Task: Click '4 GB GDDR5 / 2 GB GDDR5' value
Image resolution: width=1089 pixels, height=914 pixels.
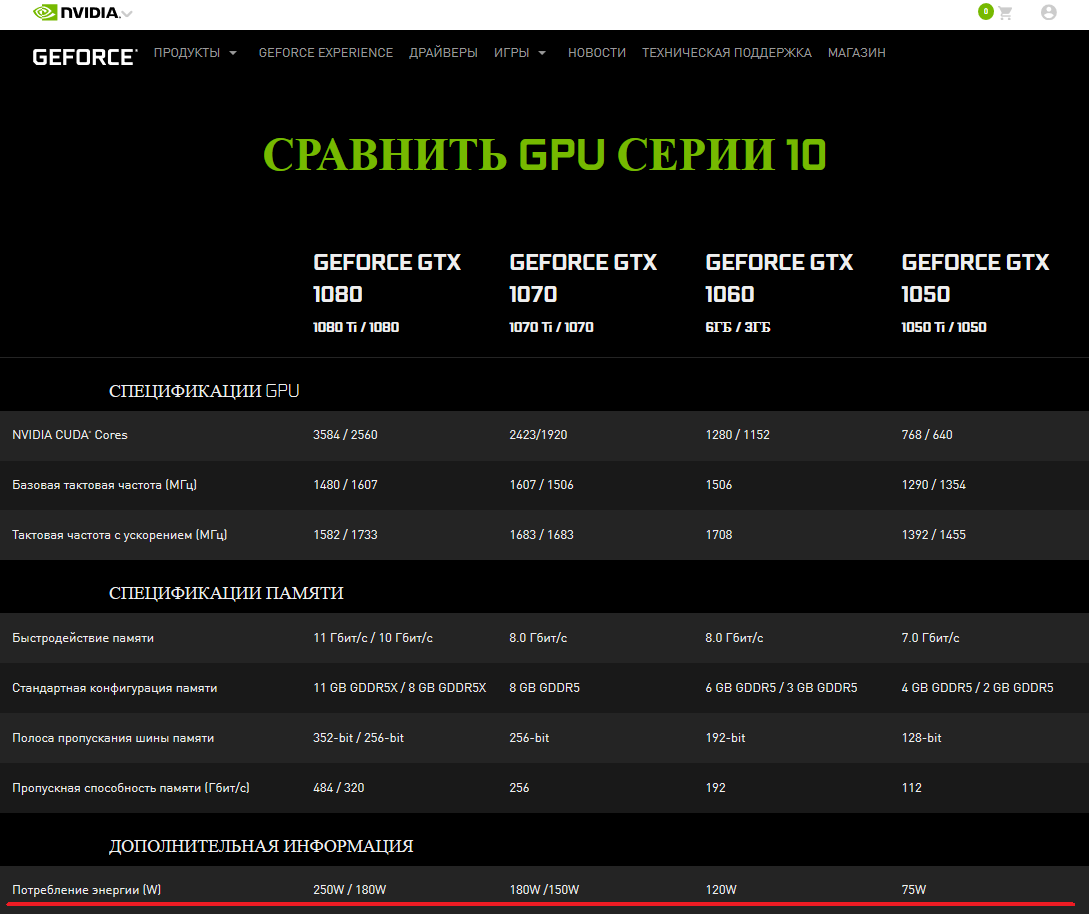Action: click(977, 688)
